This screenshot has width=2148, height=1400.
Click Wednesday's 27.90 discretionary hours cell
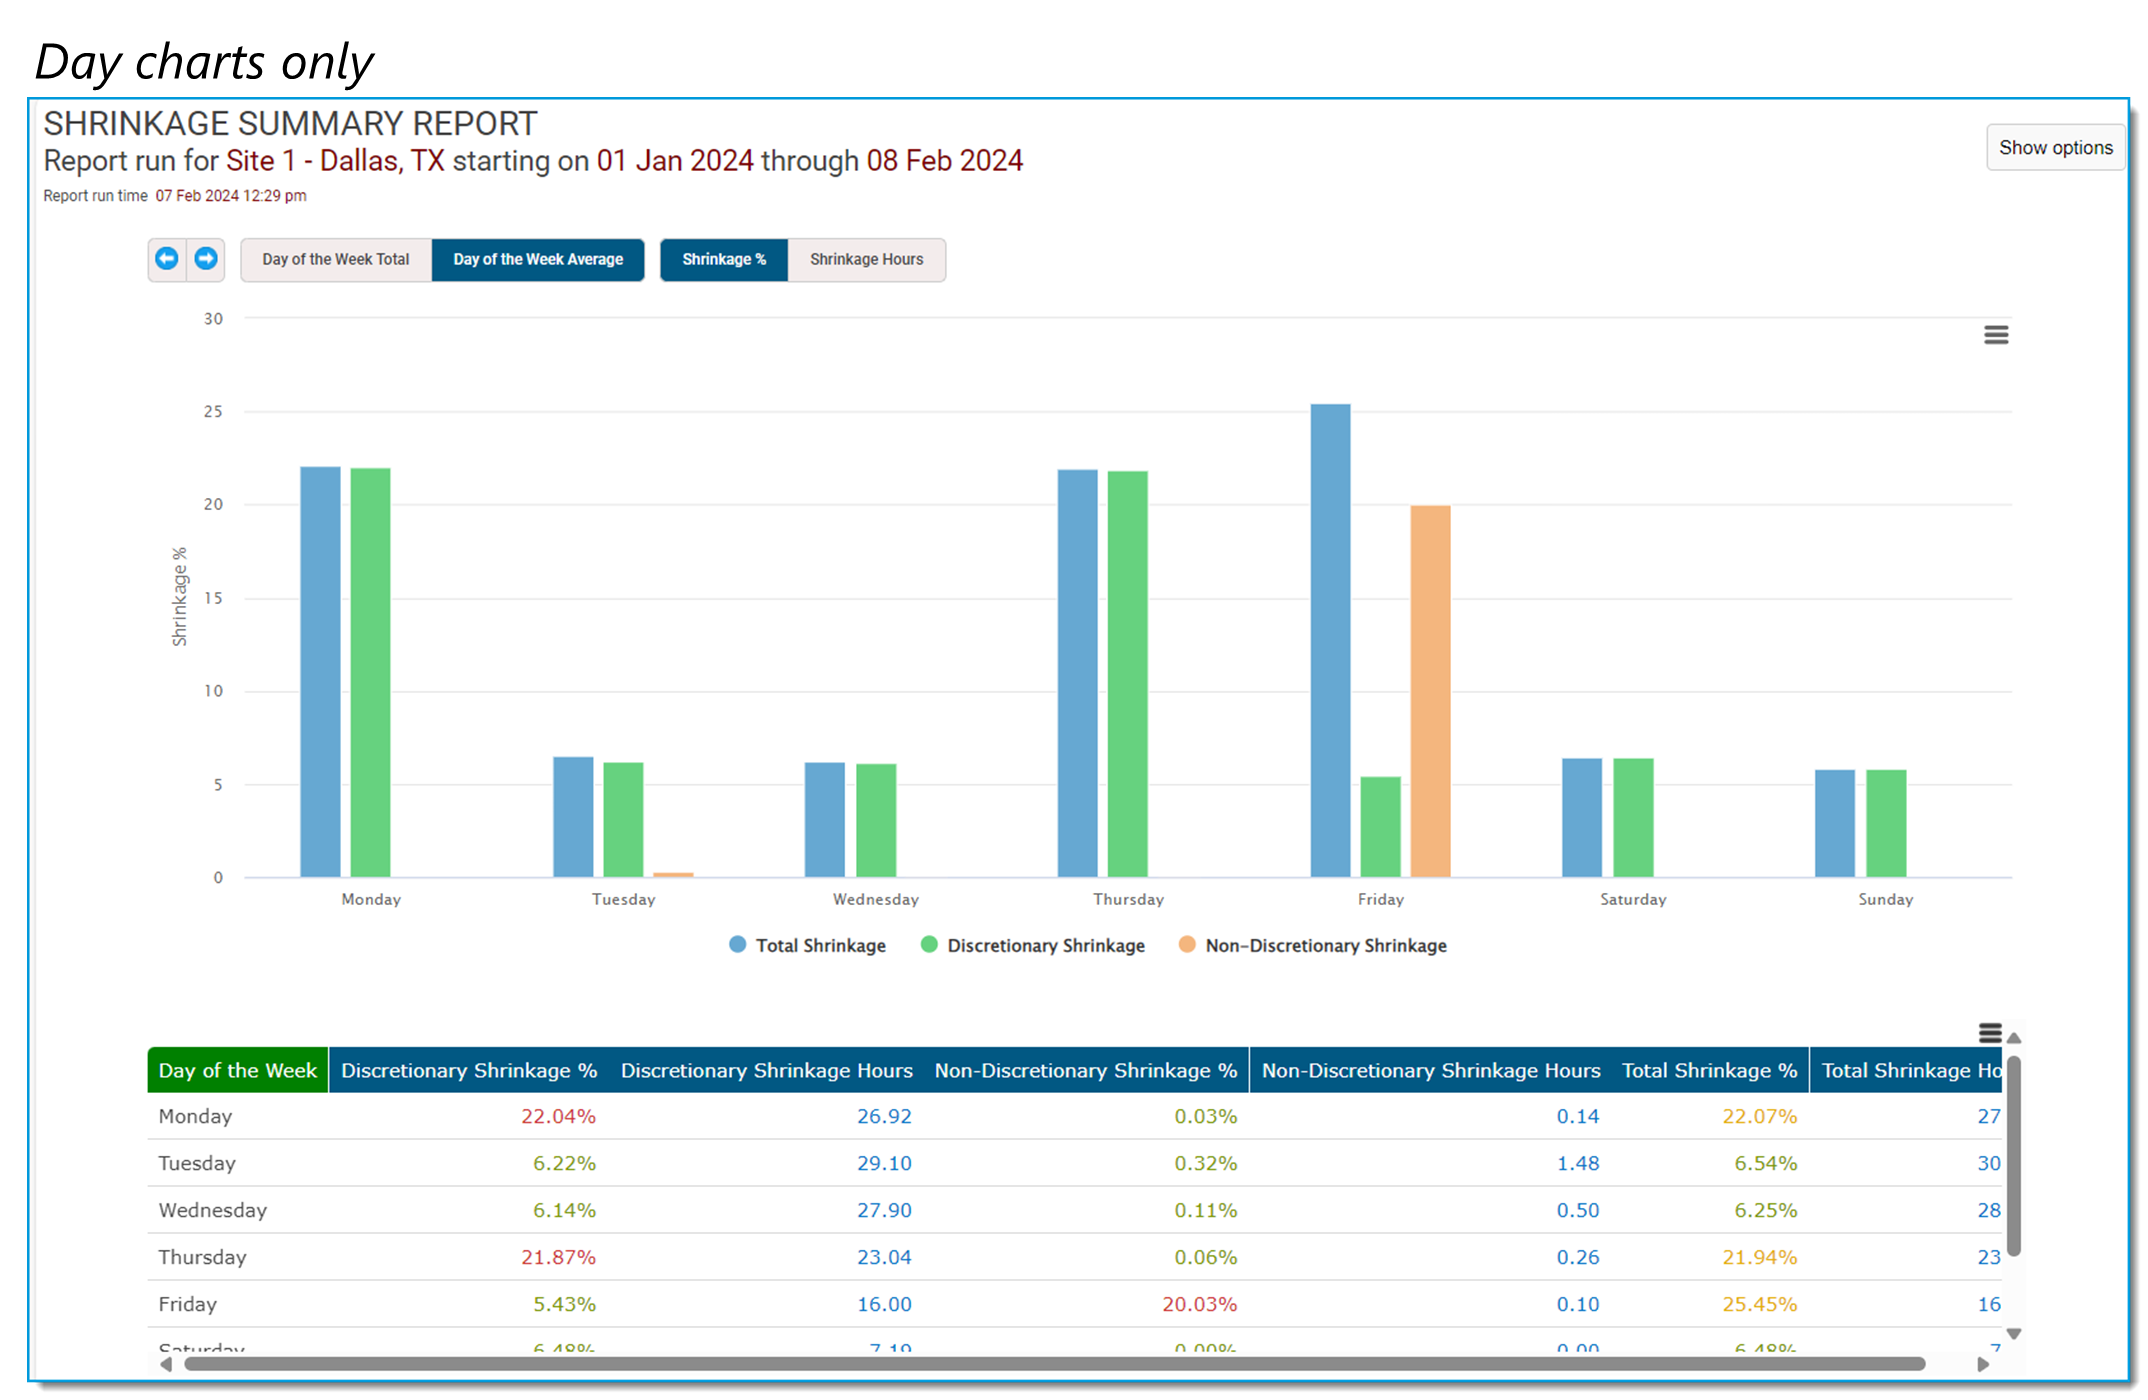coord(884,1210)
